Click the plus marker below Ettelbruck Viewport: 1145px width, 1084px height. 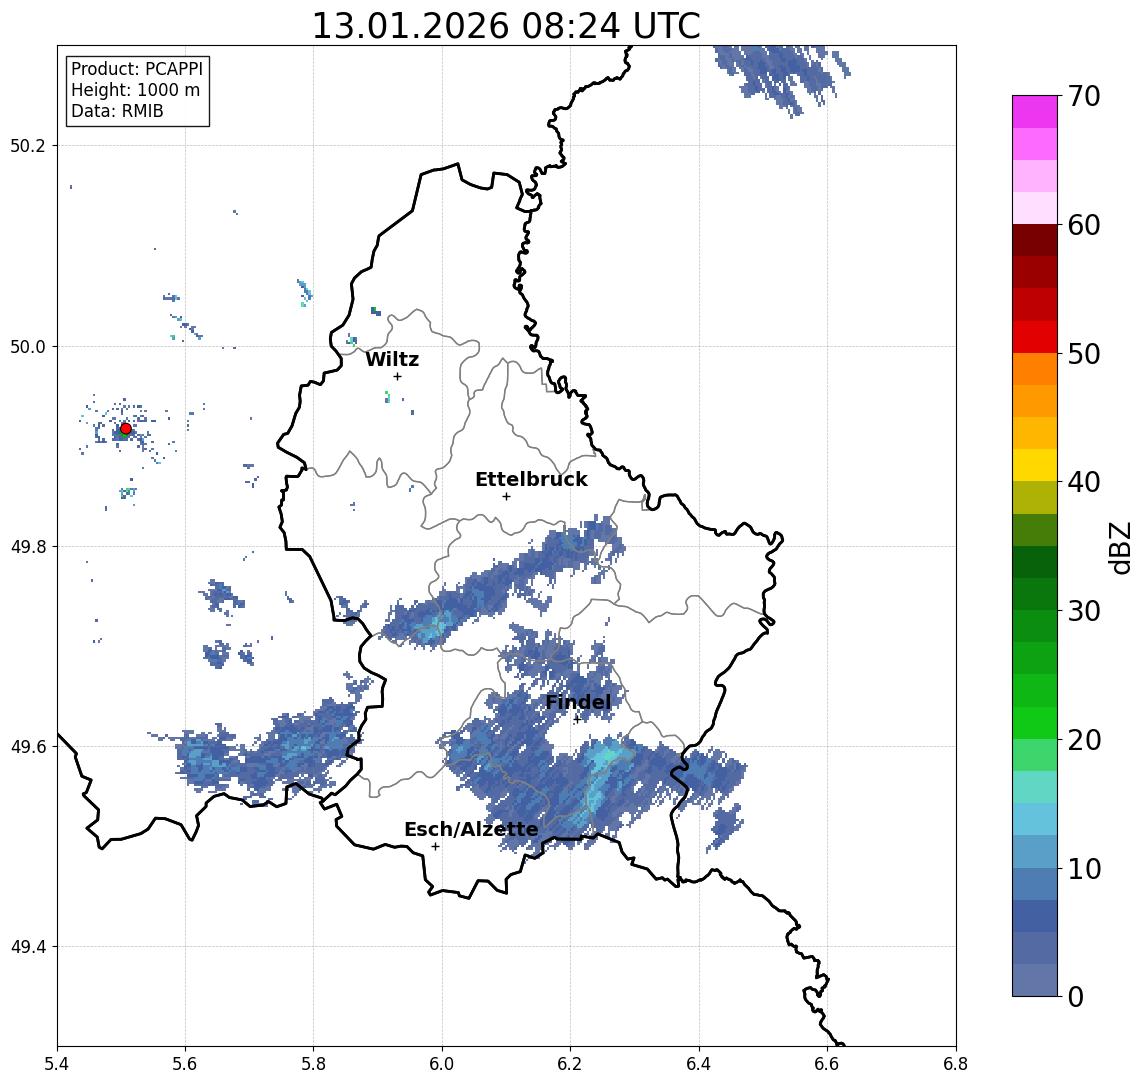point(506,497)
